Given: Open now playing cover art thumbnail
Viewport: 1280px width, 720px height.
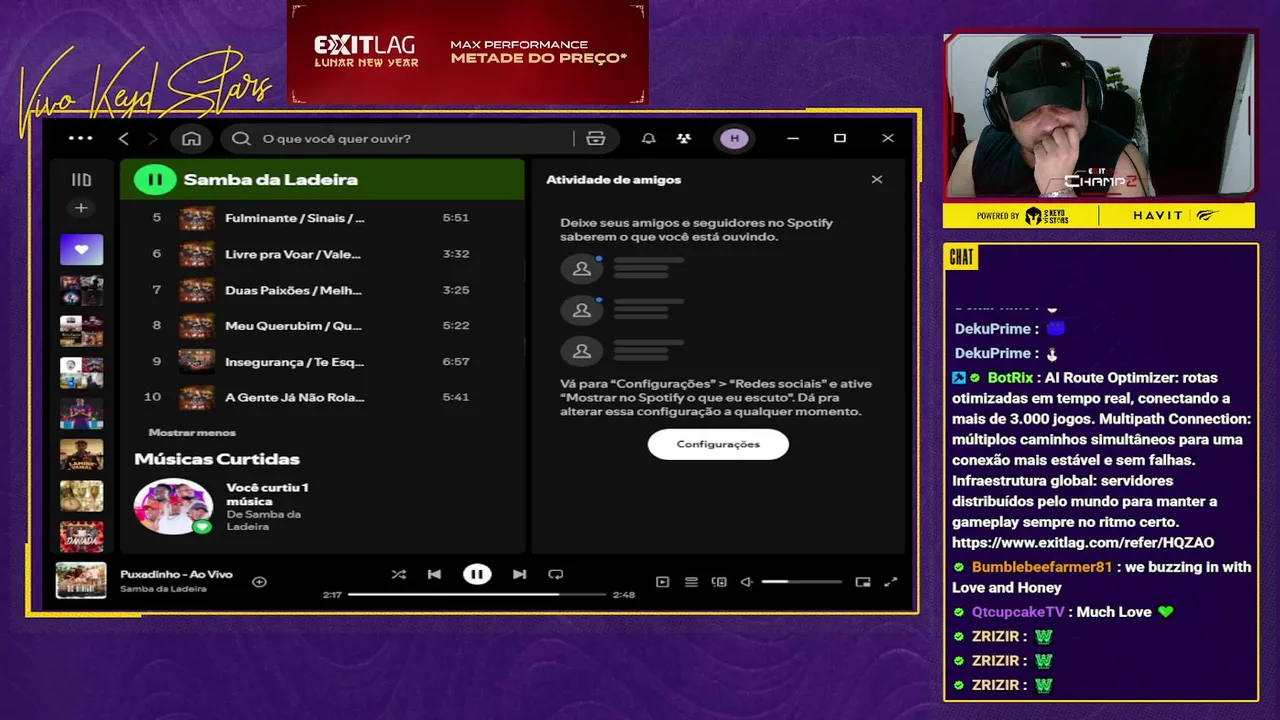Looking at the screenshot, I should tap(81, 581).
